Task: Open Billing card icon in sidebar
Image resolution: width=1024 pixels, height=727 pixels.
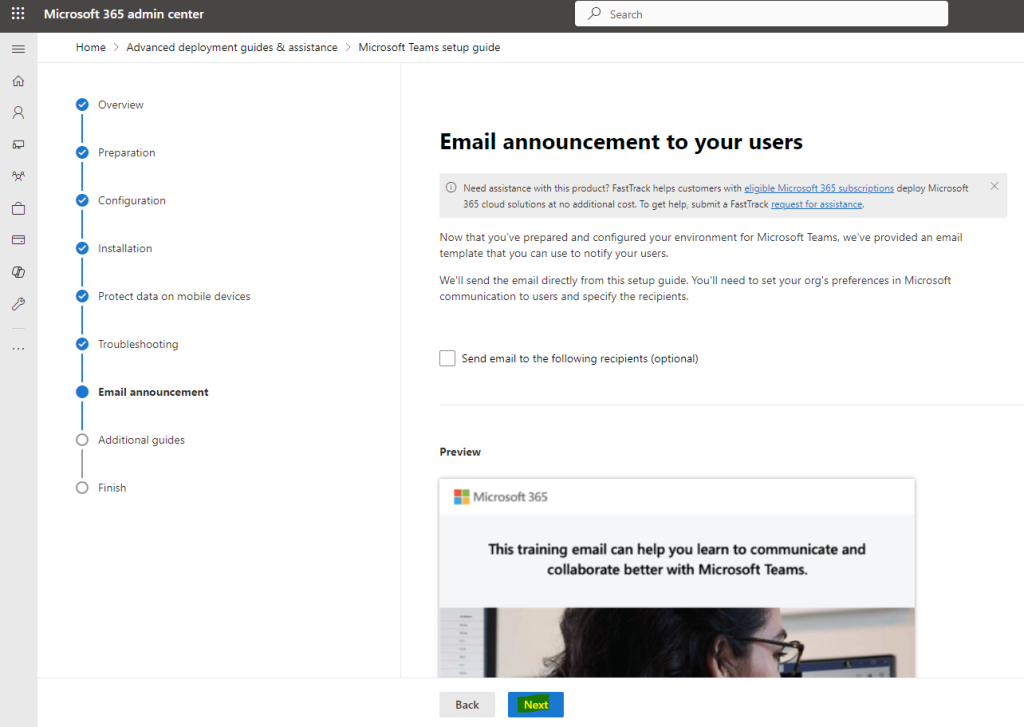Action: (18, 240)
